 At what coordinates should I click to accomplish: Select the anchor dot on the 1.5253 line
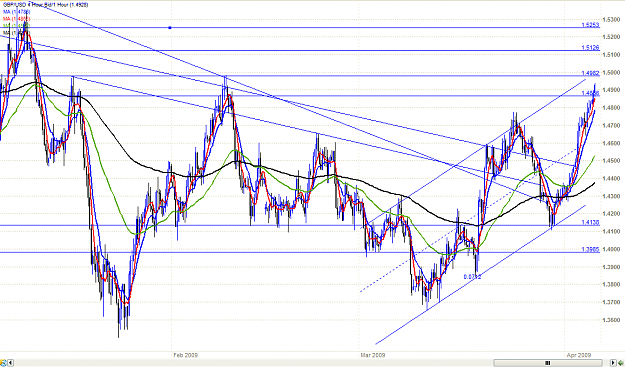point(170,27)
